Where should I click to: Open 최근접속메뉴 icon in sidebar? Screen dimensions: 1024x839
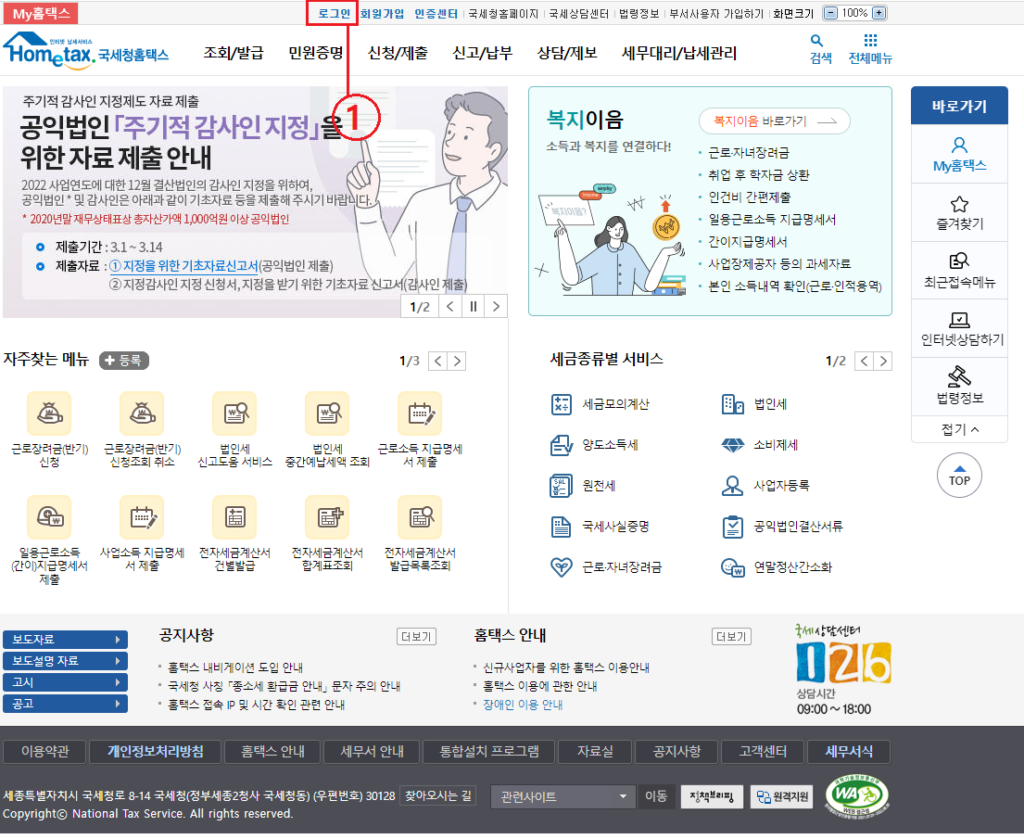(959, 261)
